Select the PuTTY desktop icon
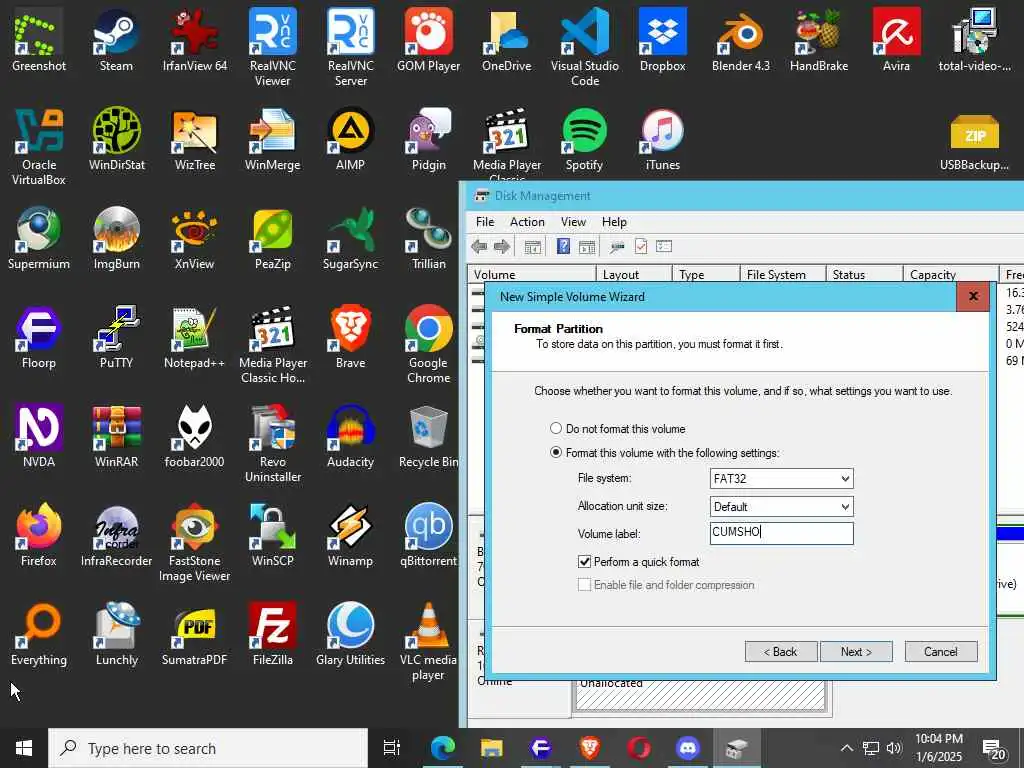This screenshot has height=768, width=1024. tap(116, 338)
